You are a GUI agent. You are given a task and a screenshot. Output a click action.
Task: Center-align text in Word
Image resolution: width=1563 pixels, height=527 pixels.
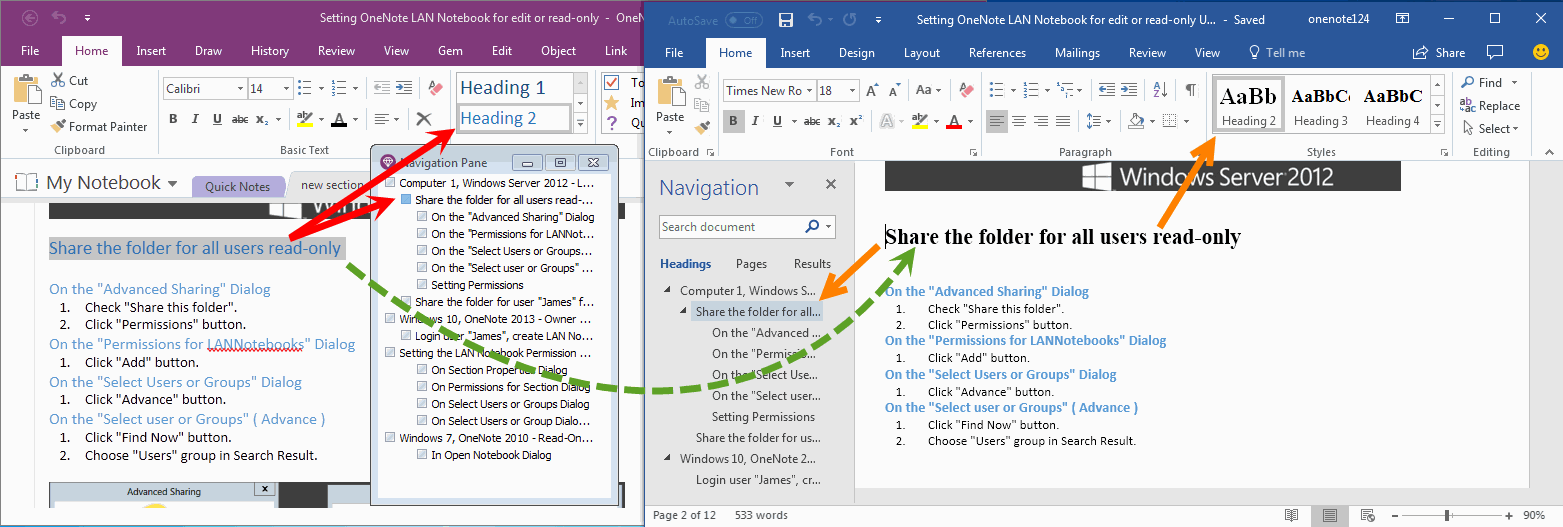tap(1019, 121)
